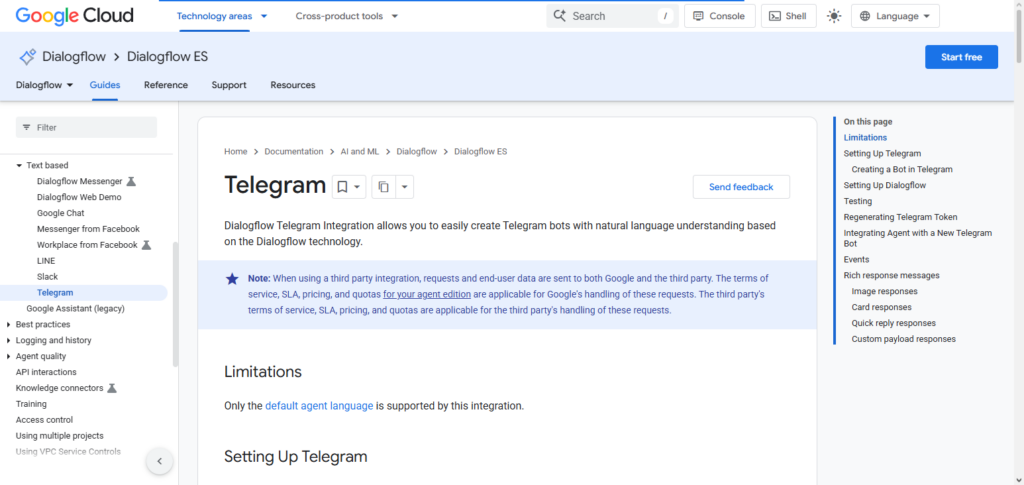Open Slack integration in sidebar

(48, 277)
